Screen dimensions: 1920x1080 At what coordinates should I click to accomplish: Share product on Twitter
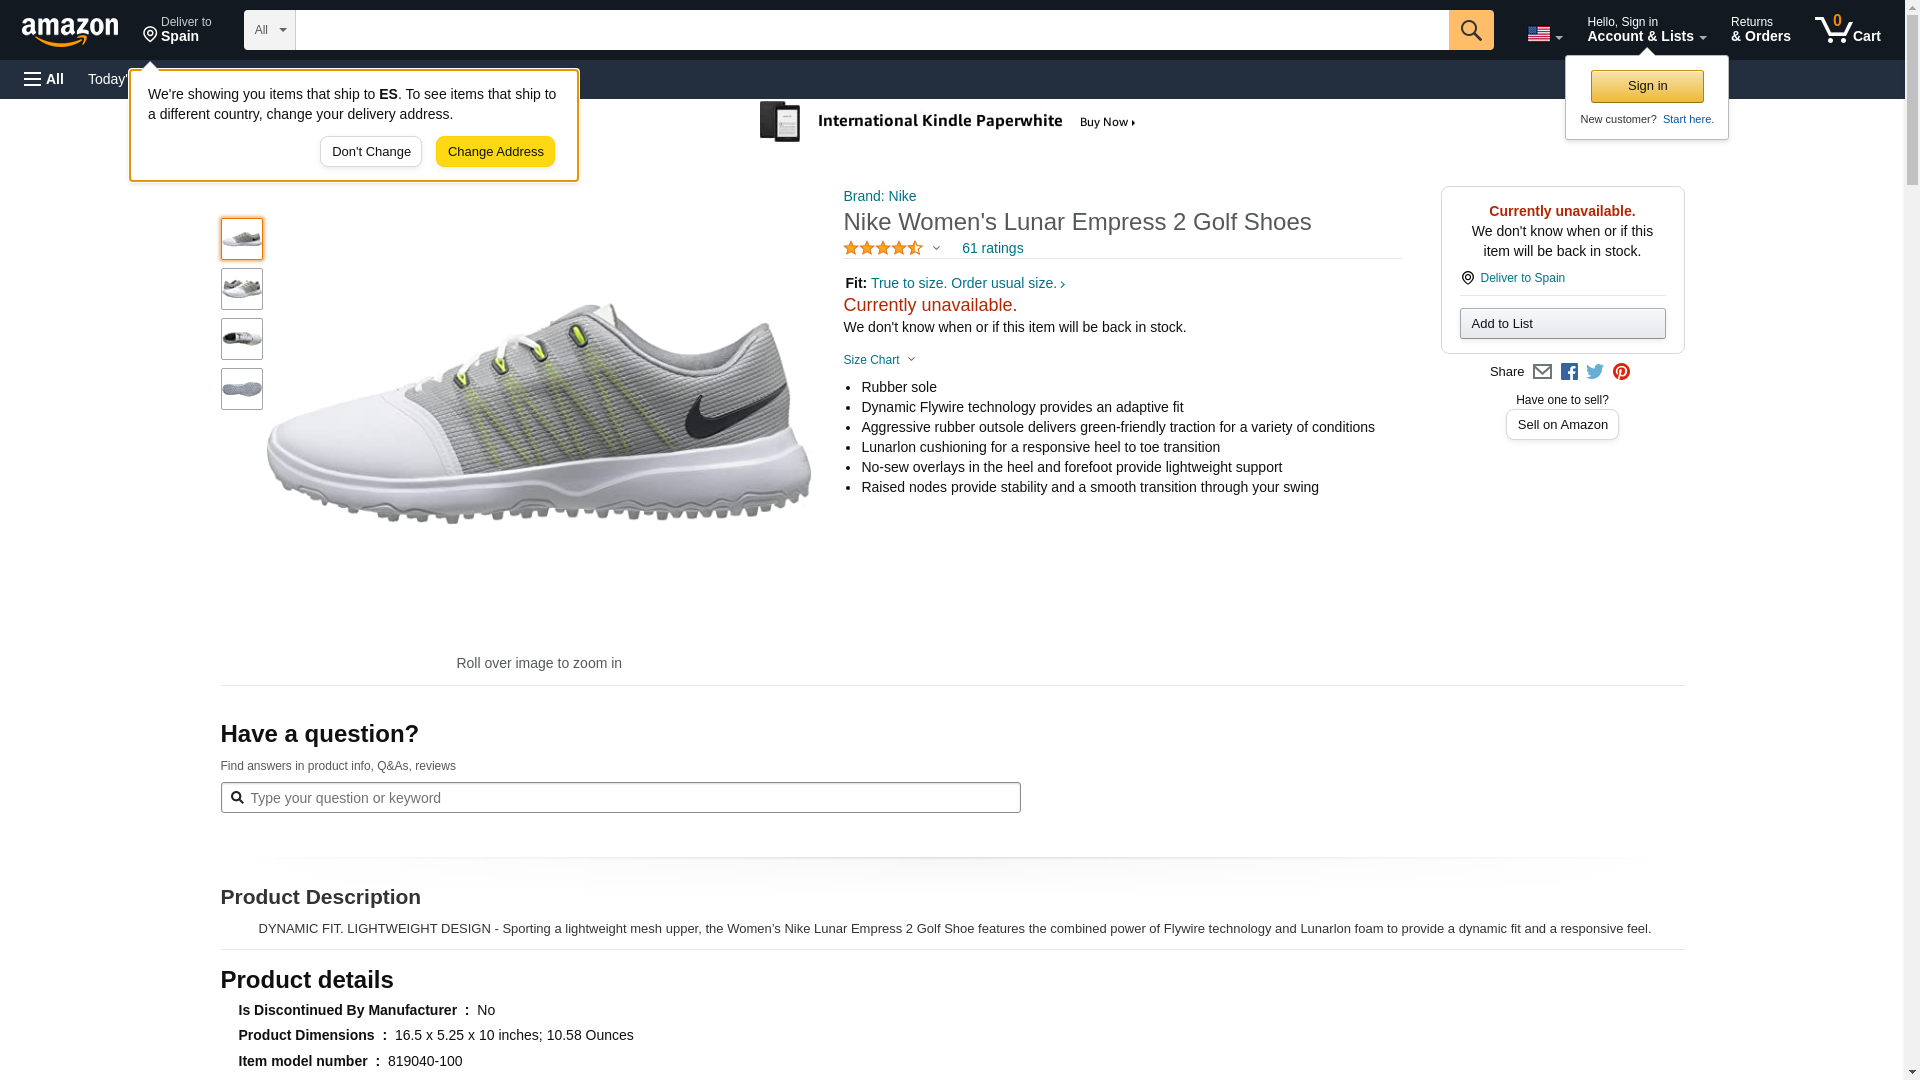click(1595, 372)
